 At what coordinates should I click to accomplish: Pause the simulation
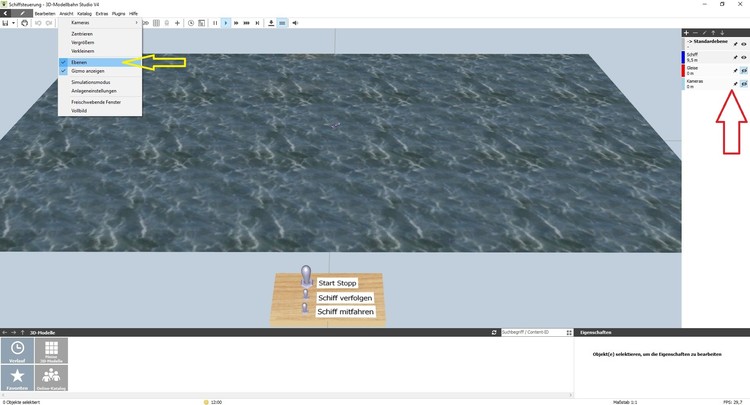pyautogui.click(x=215, y=23)
